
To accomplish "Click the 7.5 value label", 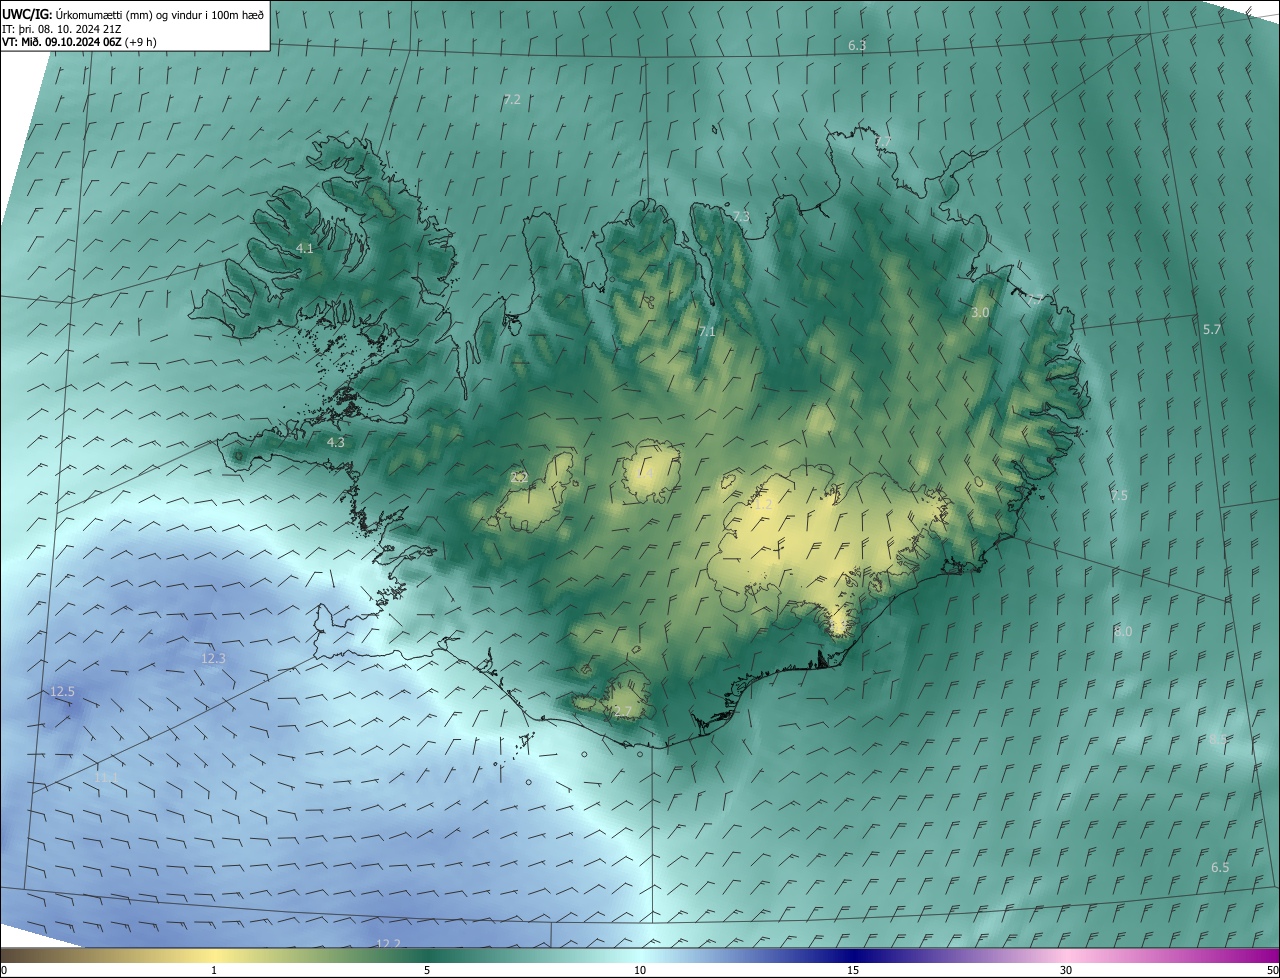I will [x=1118, y=496].
